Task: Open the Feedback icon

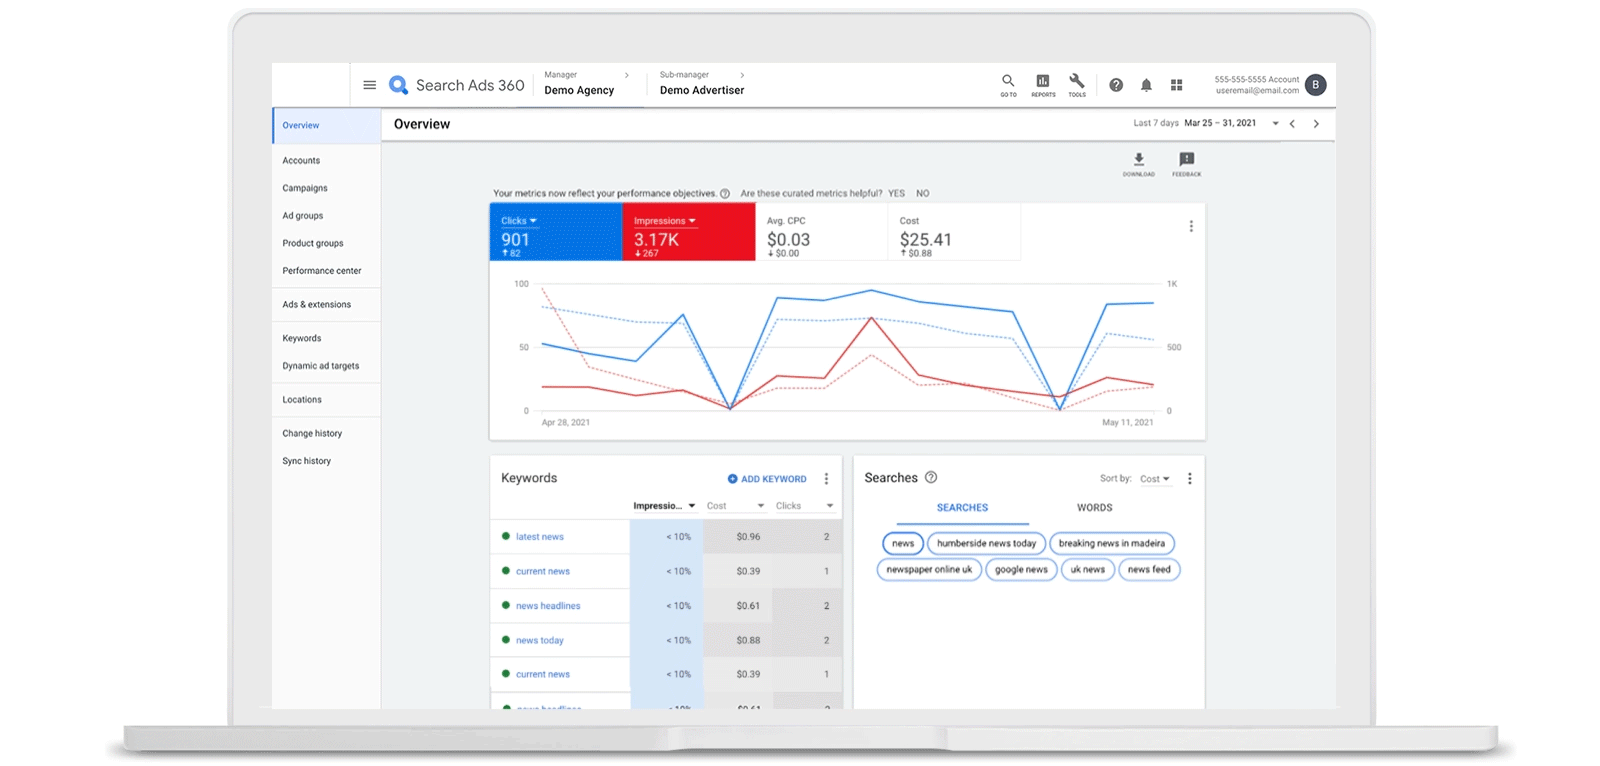Action: pos(1186,160)
